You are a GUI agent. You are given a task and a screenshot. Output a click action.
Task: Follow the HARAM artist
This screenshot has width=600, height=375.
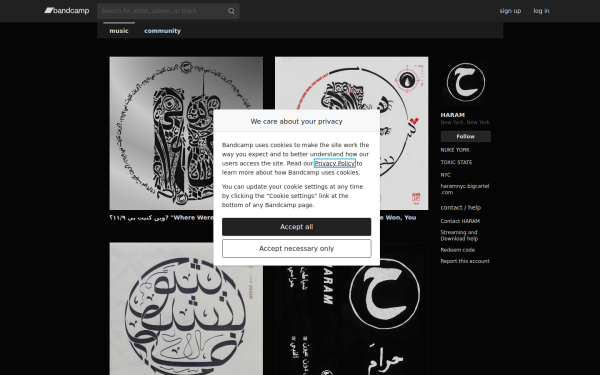[466, 137]
